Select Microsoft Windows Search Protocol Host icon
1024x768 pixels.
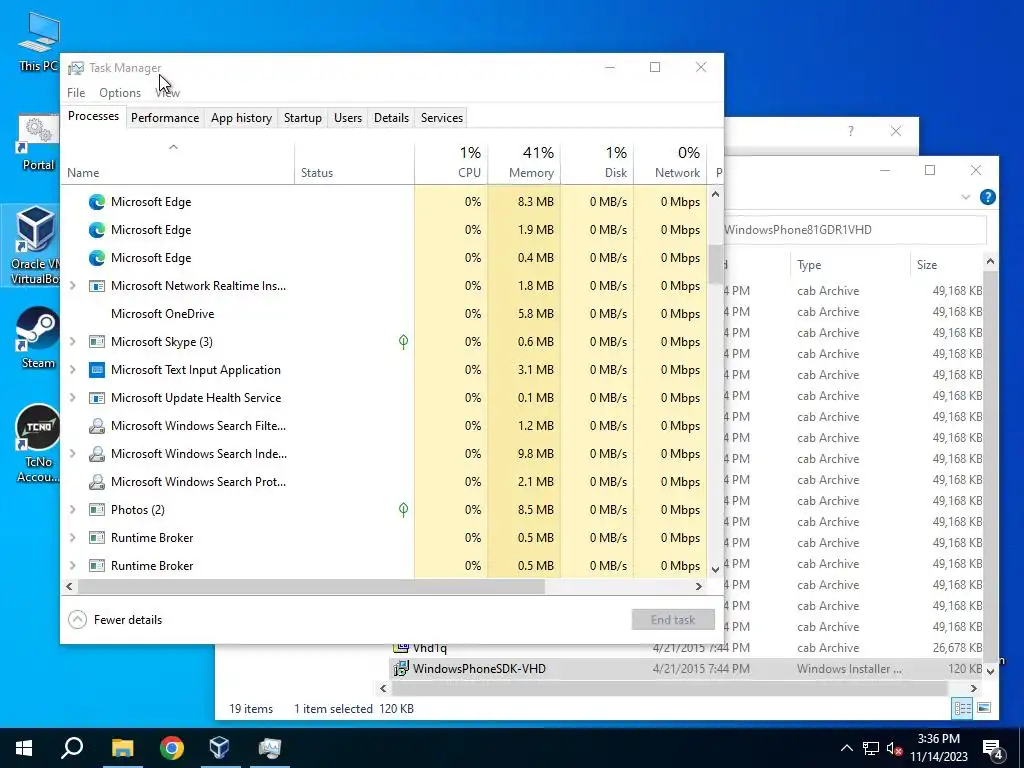coord(97,482)
